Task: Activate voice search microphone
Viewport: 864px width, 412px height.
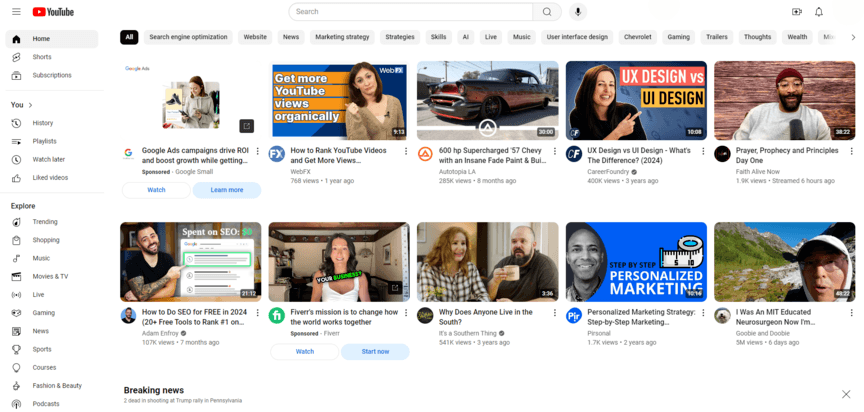Action: [x=578, y=12]
